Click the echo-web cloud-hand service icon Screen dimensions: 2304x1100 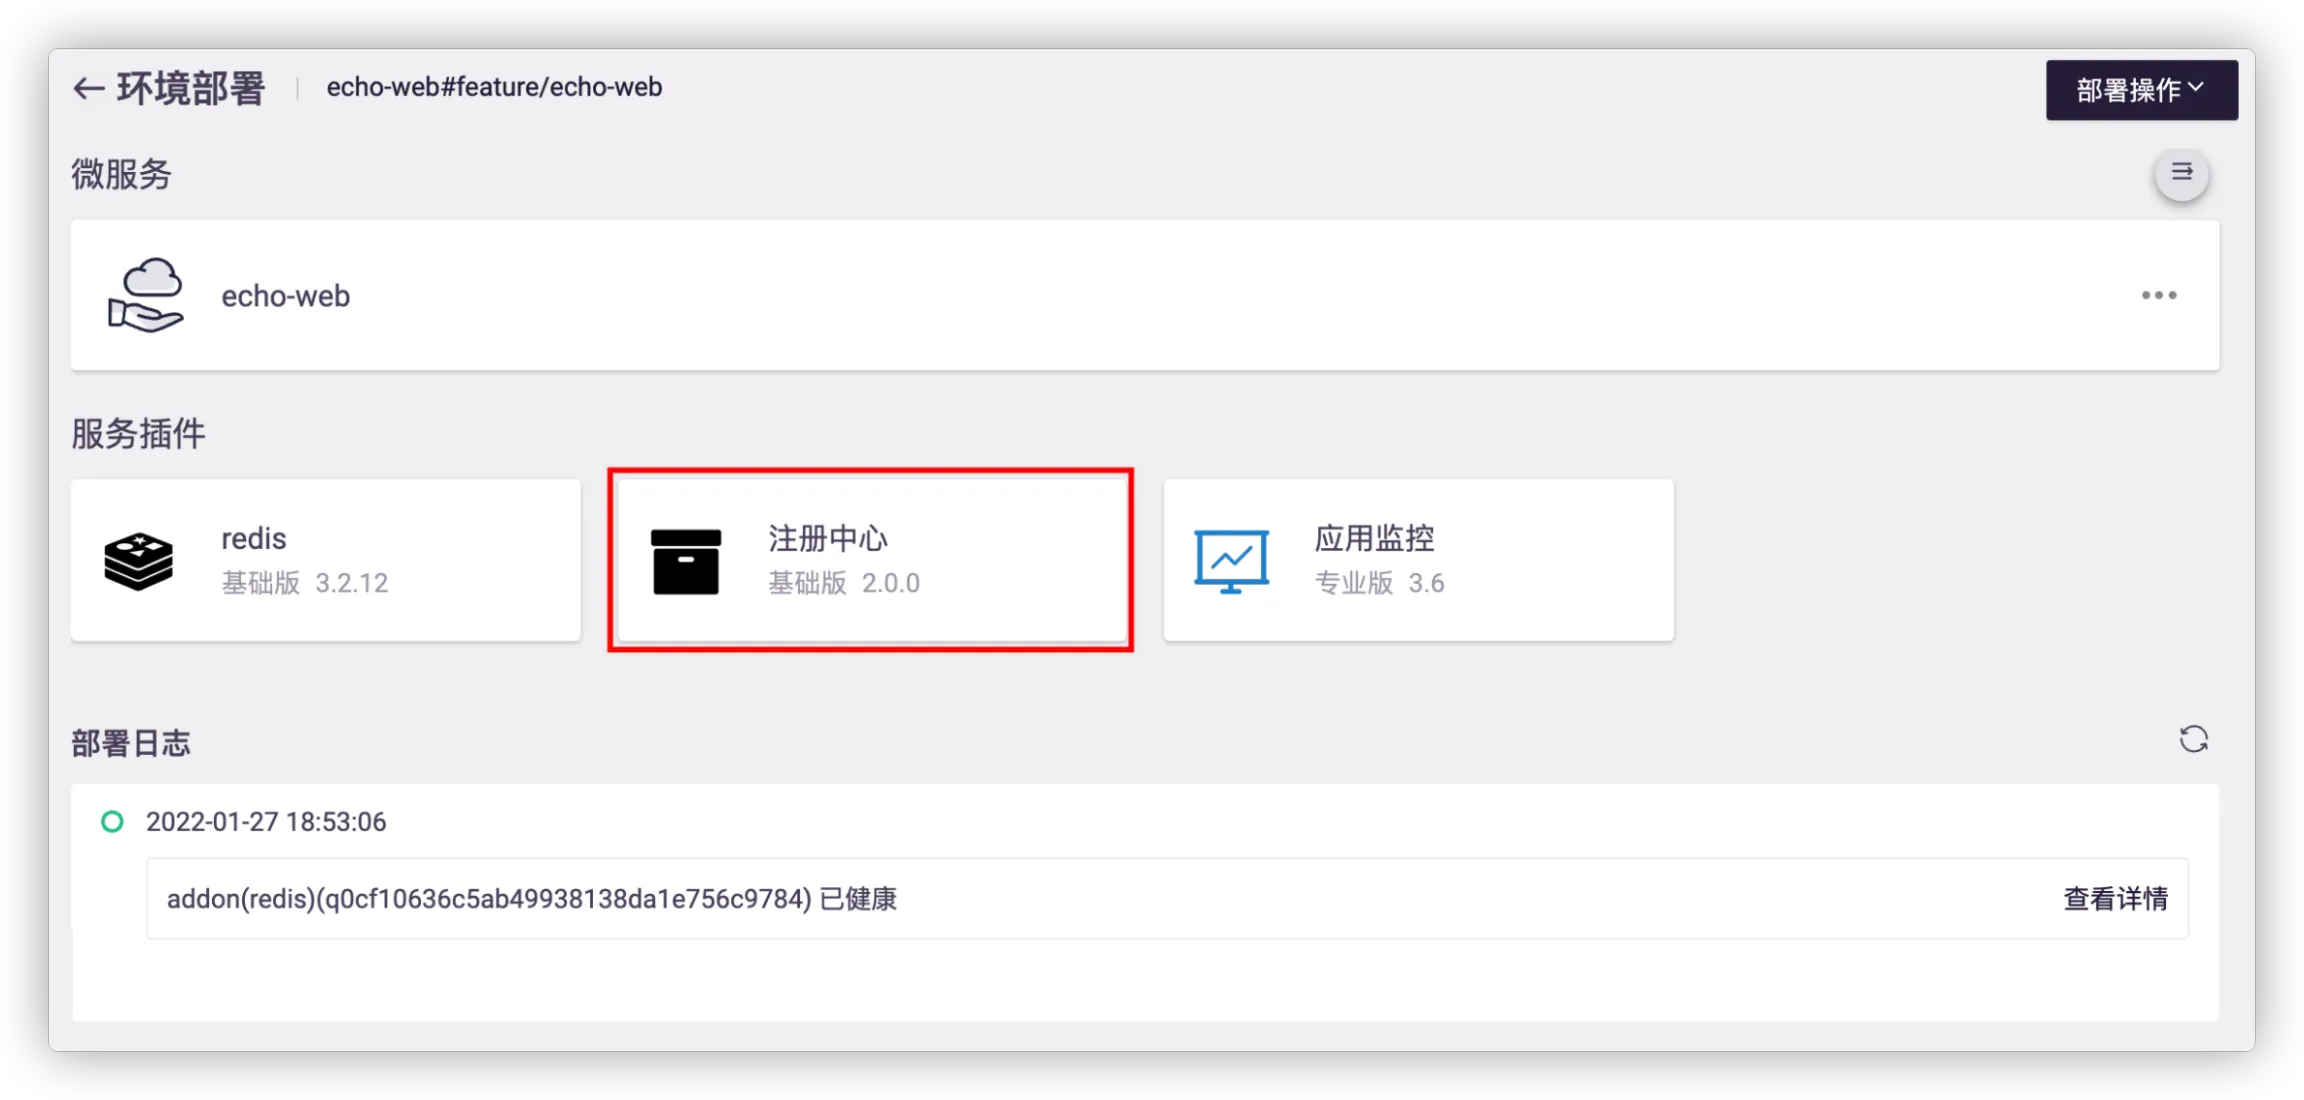(146, 295)
